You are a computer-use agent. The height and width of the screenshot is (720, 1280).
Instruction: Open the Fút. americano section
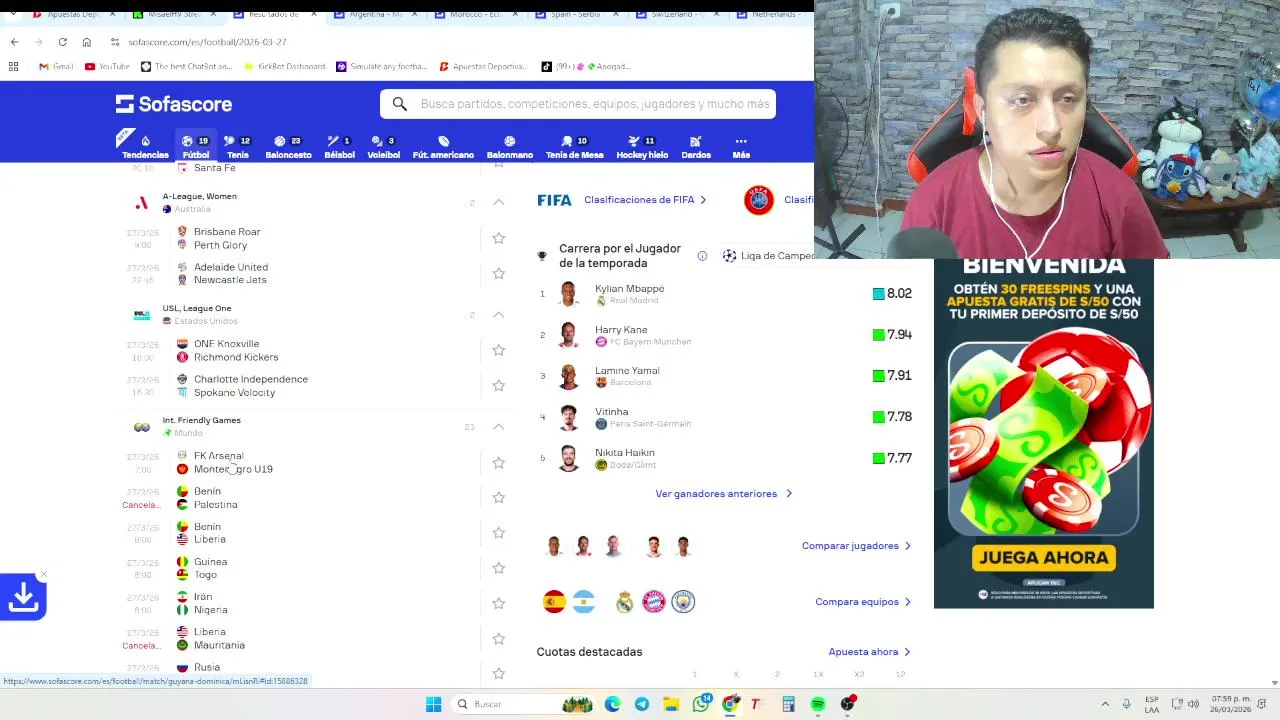click(443, 147)
